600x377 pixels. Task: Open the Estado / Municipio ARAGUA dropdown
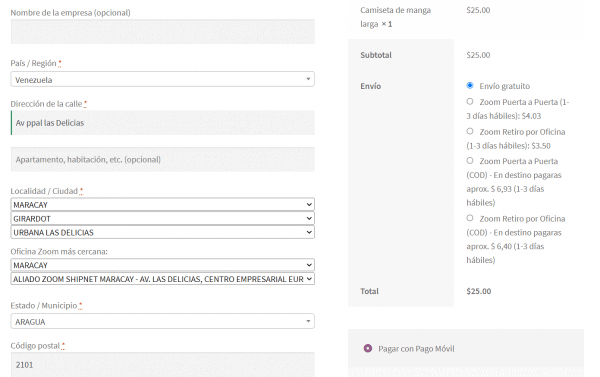[163, 321]
